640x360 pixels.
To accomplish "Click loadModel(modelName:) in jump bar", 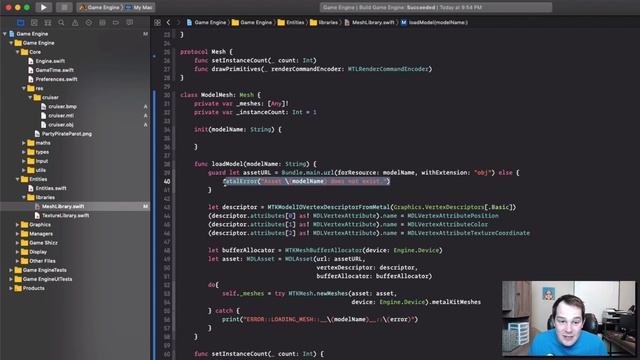I will point(434,22).
